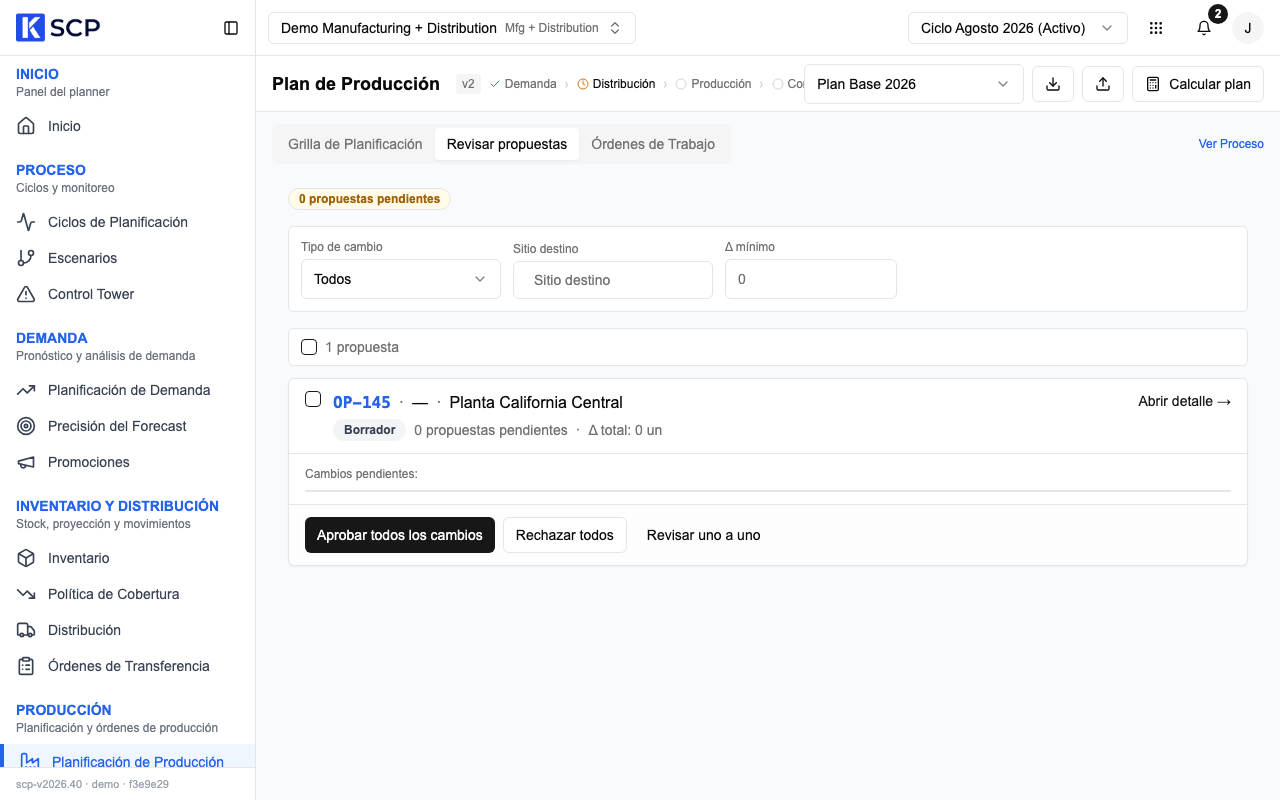Image resolution: width=1280 pixels, height=800 pixels.
Task: Open Planificación de Producción sidebar item
Action: click(128, 761)
